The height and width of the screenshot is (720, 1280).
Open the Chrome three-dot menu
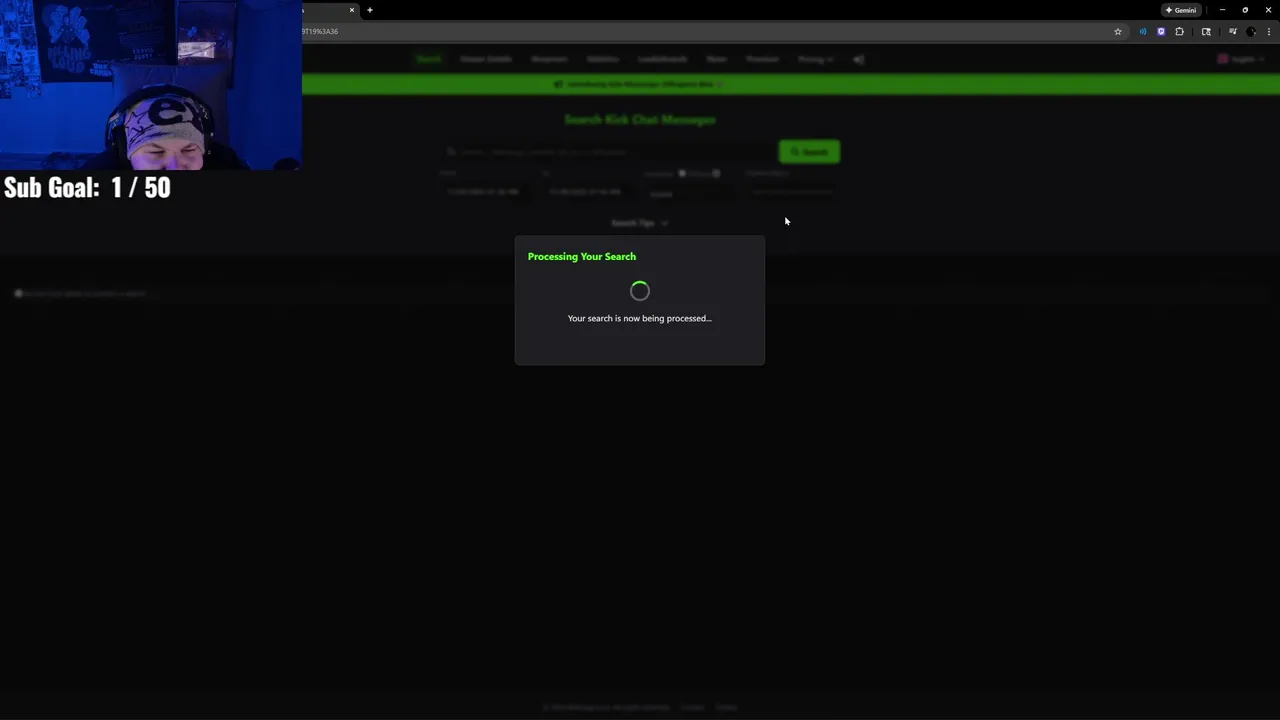[1269, 32]
